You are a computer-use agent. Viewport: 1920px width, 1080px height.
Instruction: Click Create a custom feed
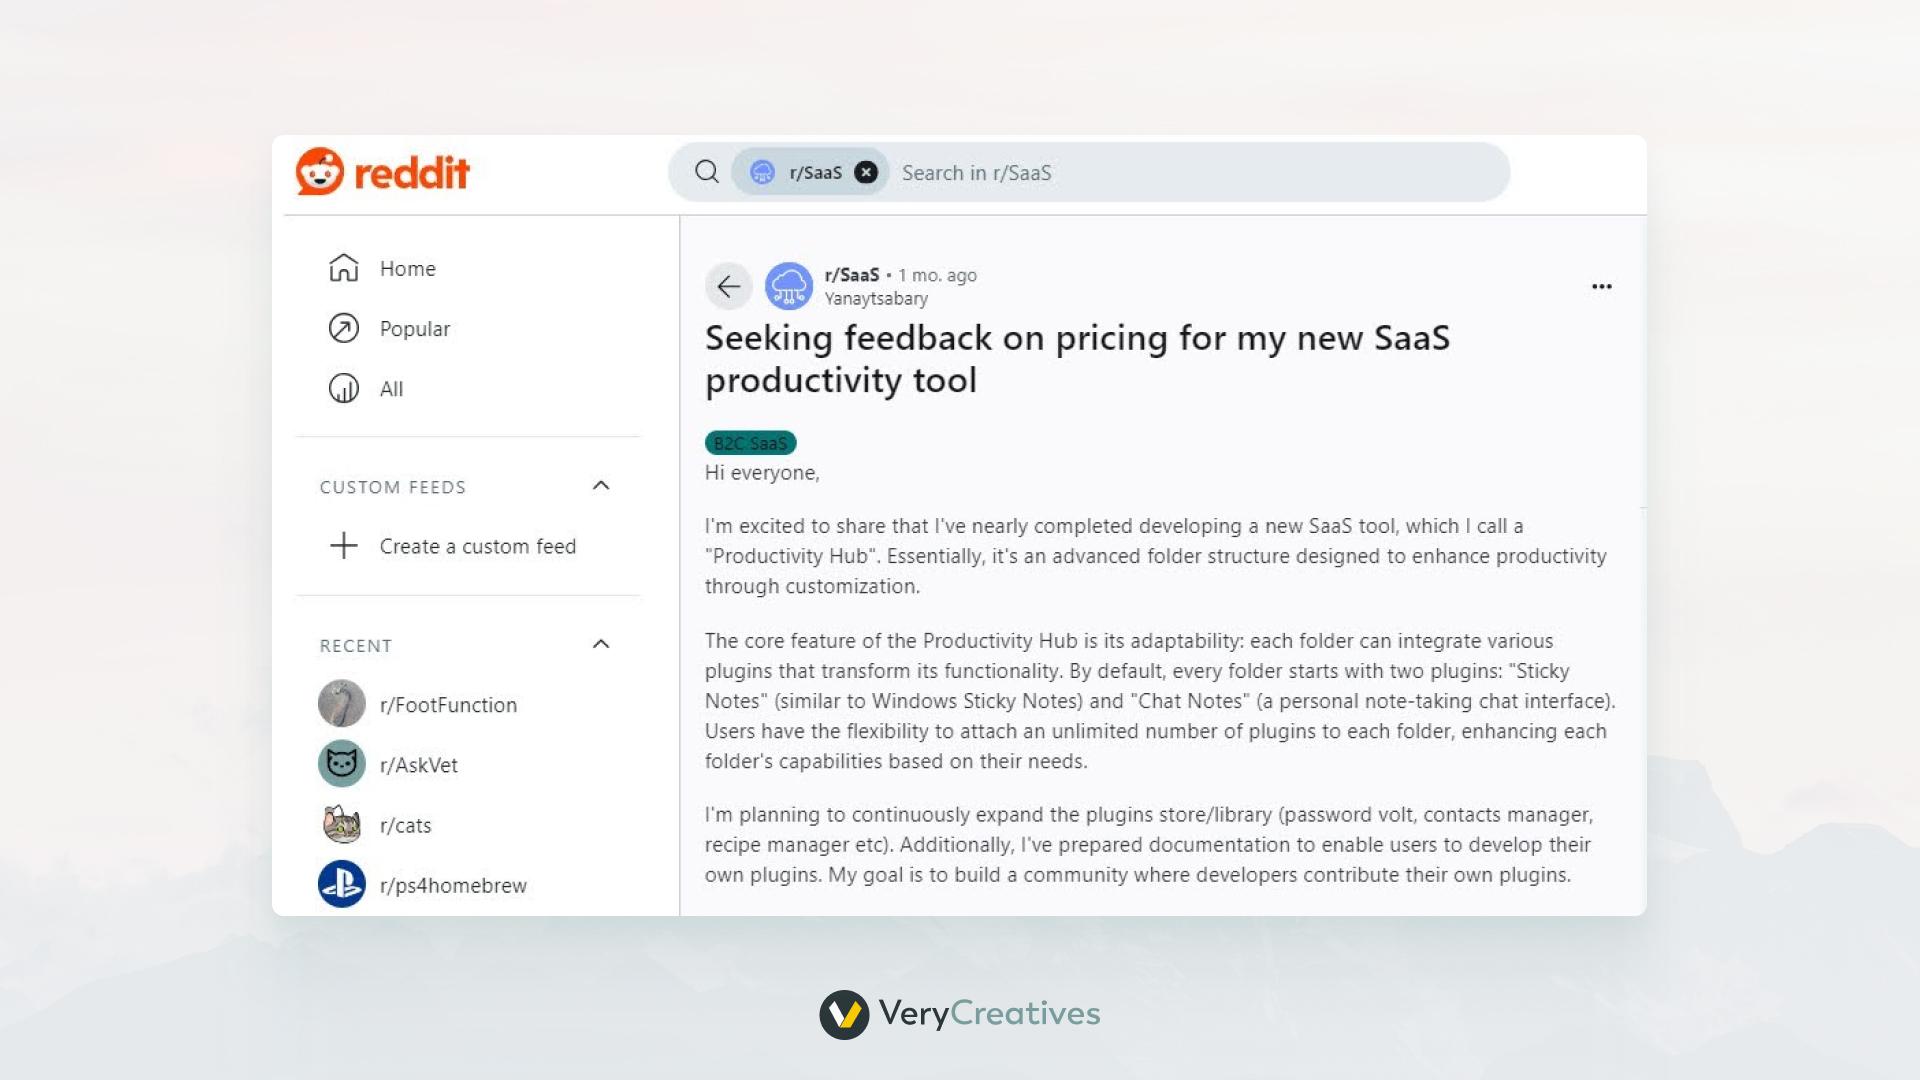(477, 547)
